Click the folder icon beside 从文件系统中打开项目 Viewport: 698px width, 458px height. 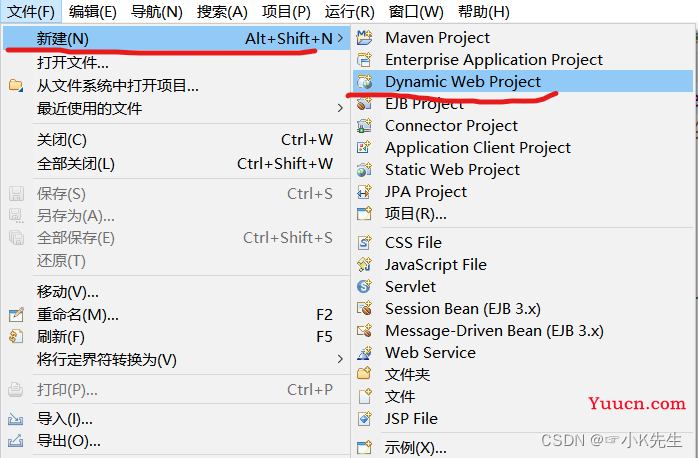pyautogui.click(x=16, y=85)
